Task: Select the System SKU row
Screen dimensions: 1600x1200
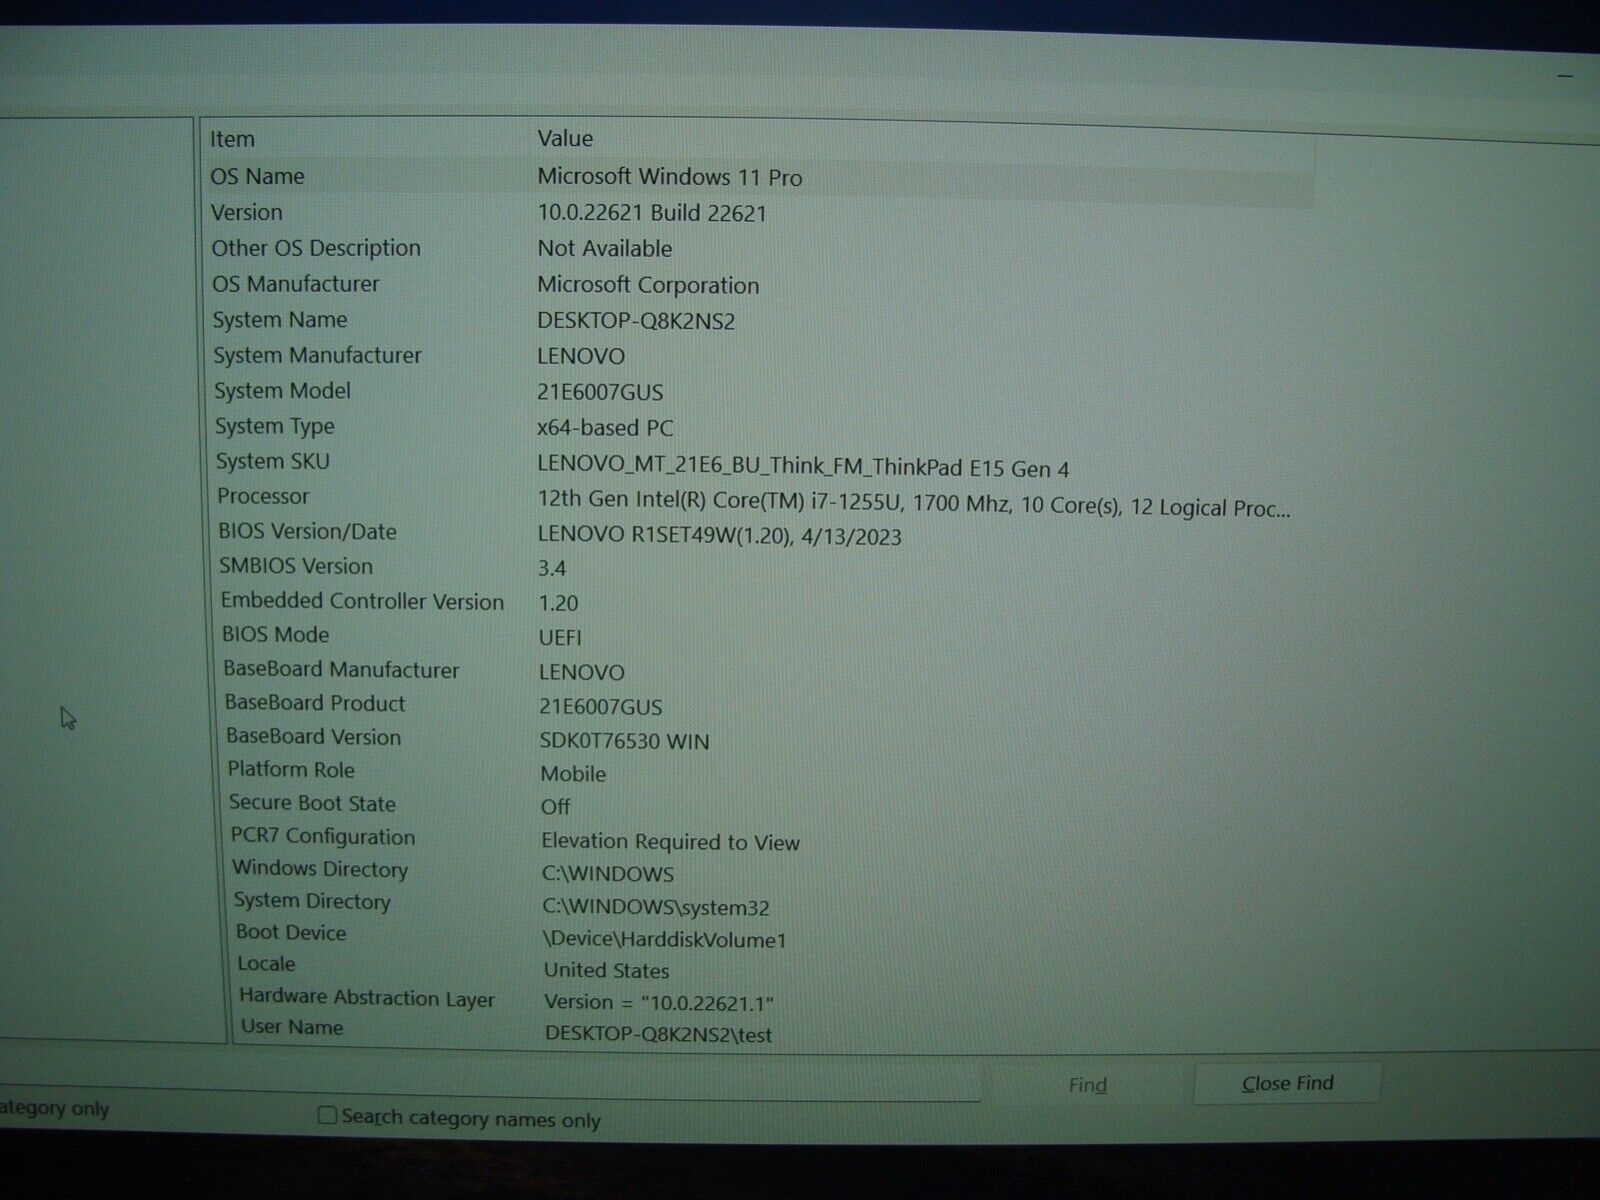Action: pos(760,463)
